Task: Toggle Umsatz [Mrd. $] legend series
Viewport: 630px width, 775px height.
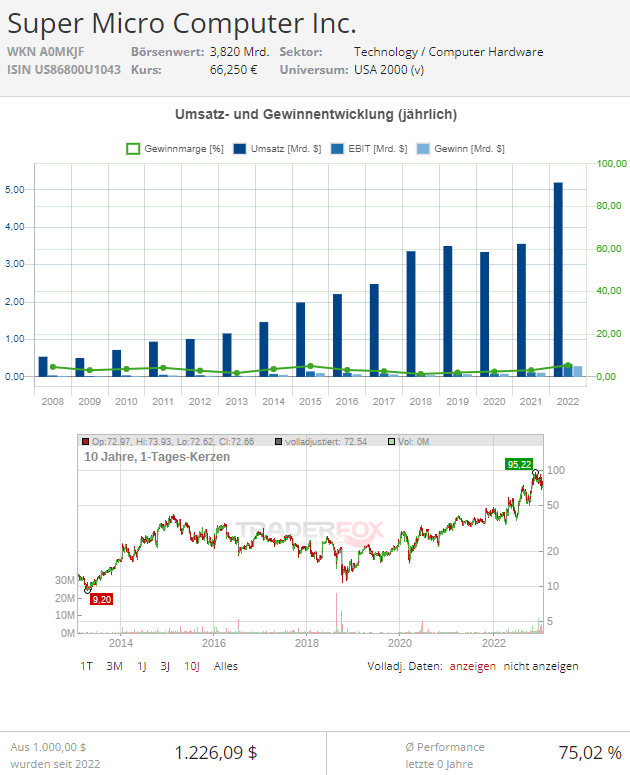Action: 277,149
